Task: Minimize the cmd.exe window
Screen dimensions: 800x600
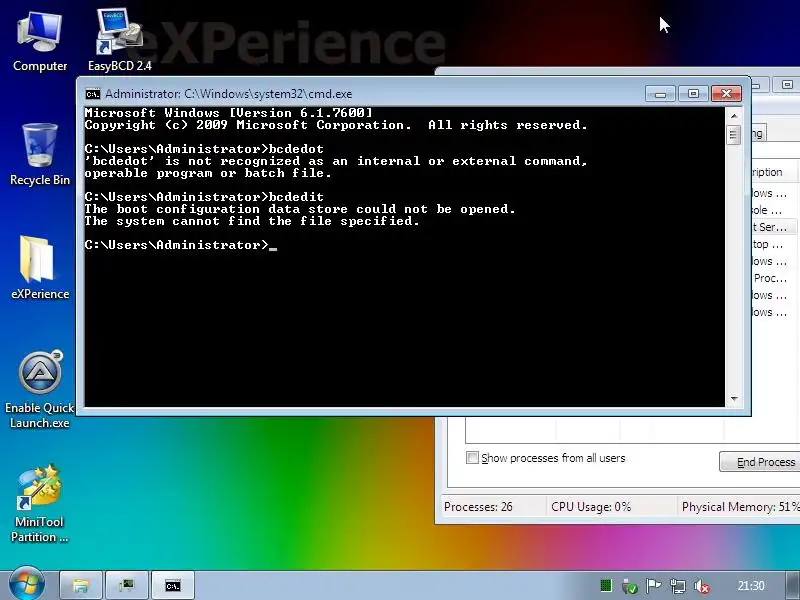Action: pos(660,94)
